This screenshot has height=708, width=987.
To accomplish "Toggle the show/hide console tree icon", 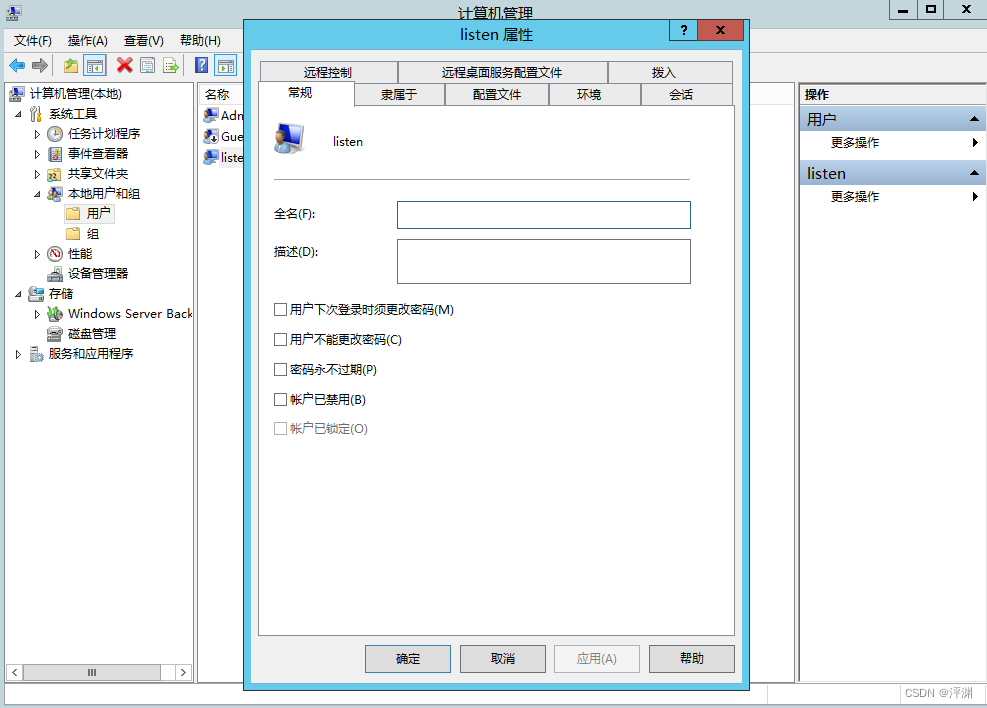I will (95, 65).
